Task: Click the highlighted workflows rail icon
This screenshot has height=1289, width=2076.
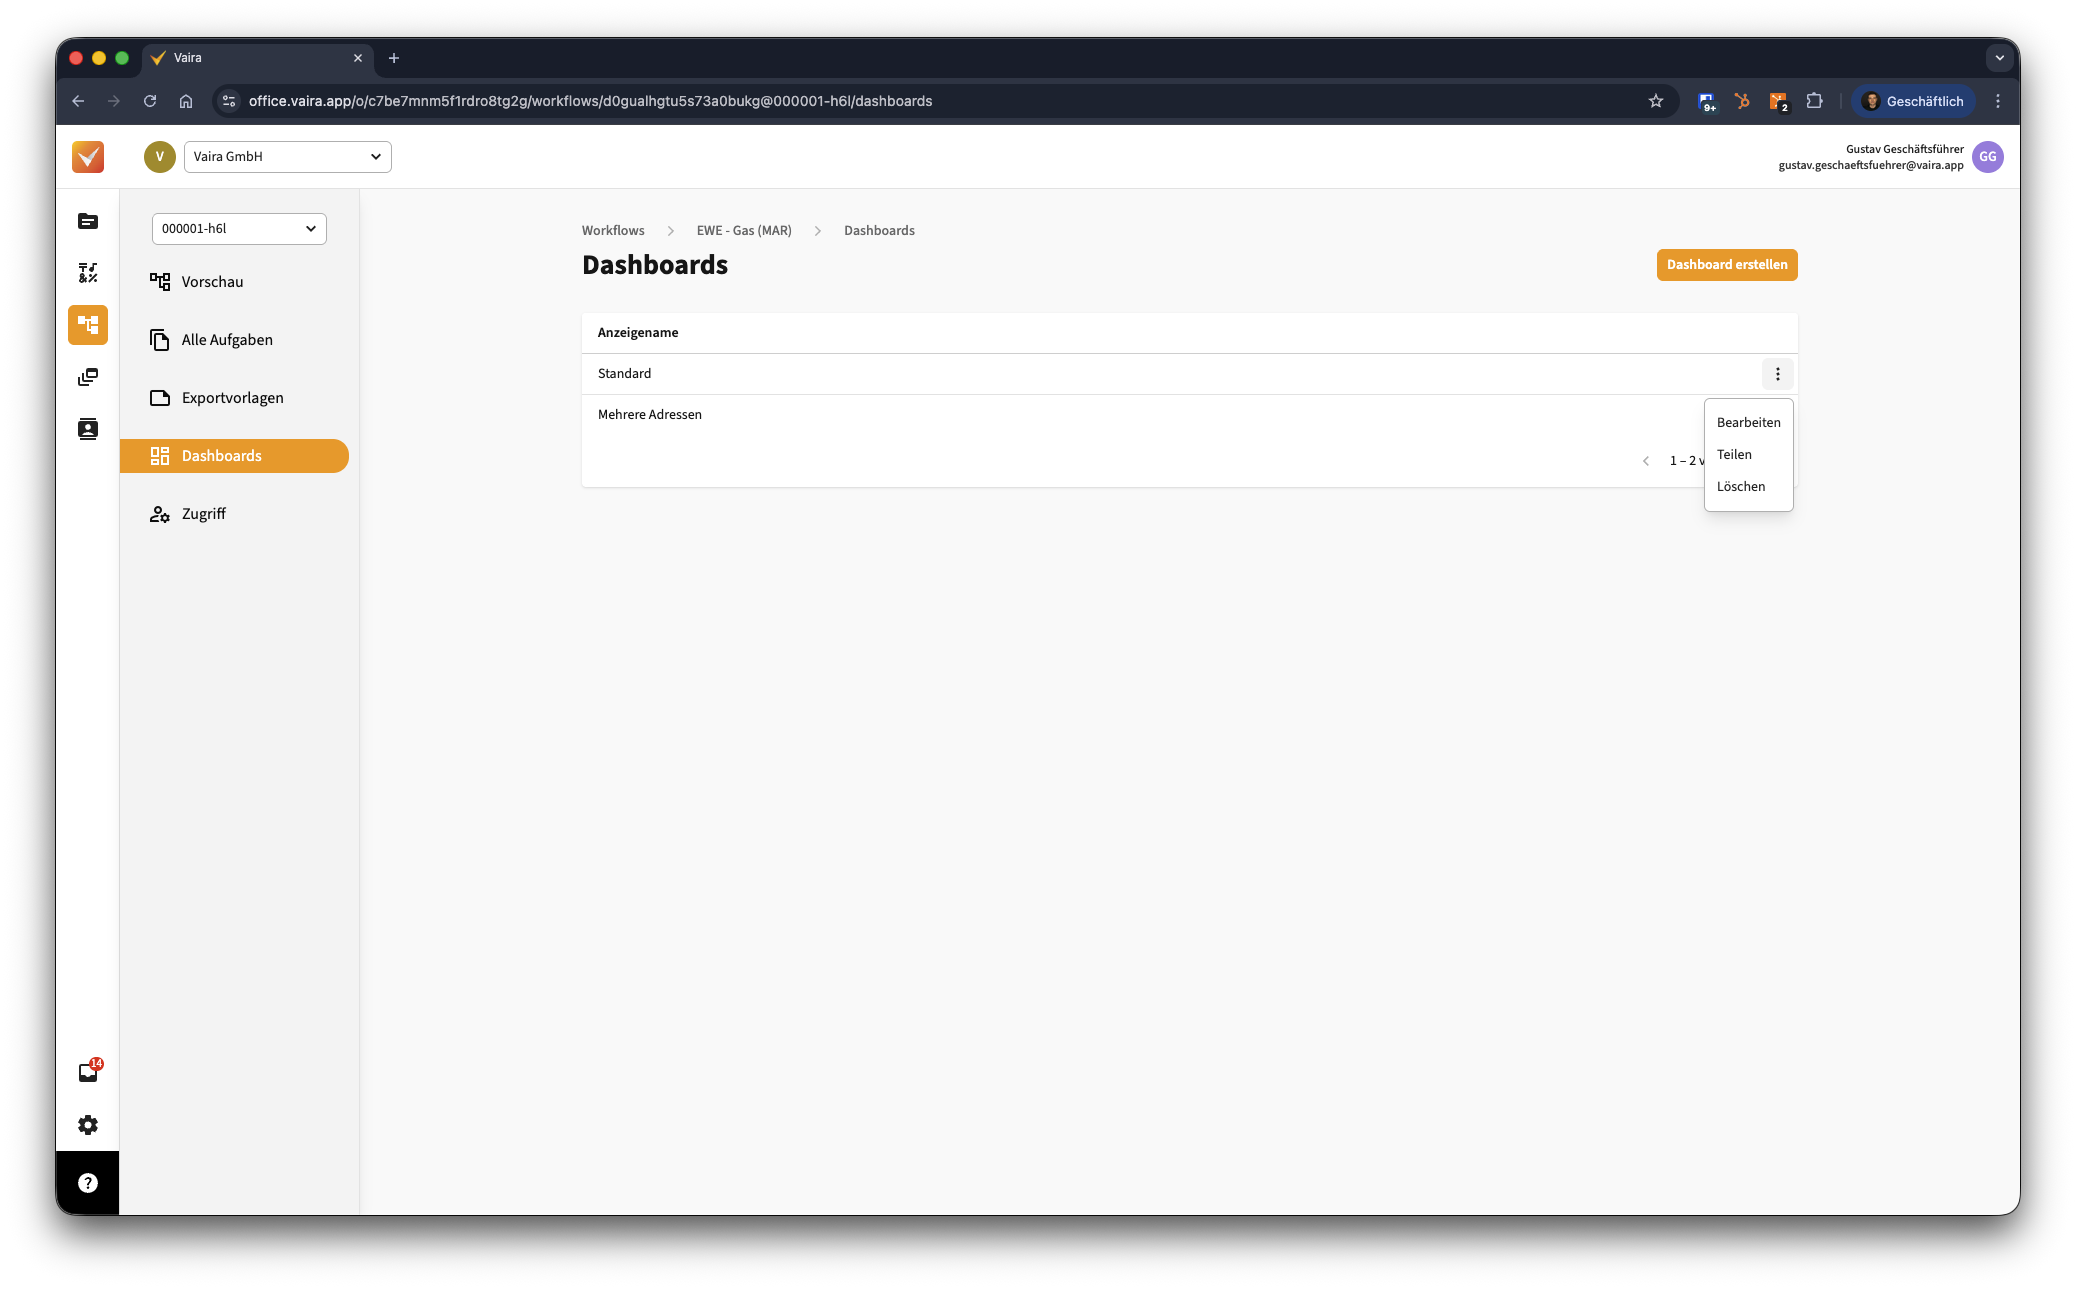Action: tap(88, 325)
